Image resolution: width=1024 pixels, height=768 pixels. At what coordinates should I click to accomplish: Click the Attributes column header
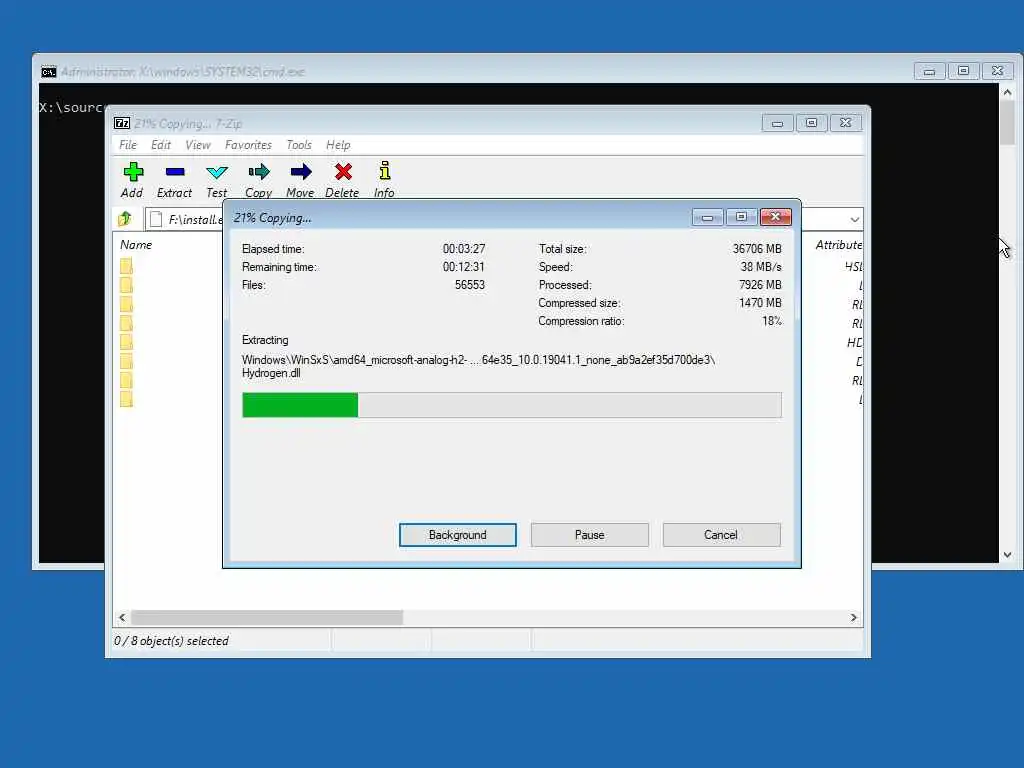(x=839, y=245)
